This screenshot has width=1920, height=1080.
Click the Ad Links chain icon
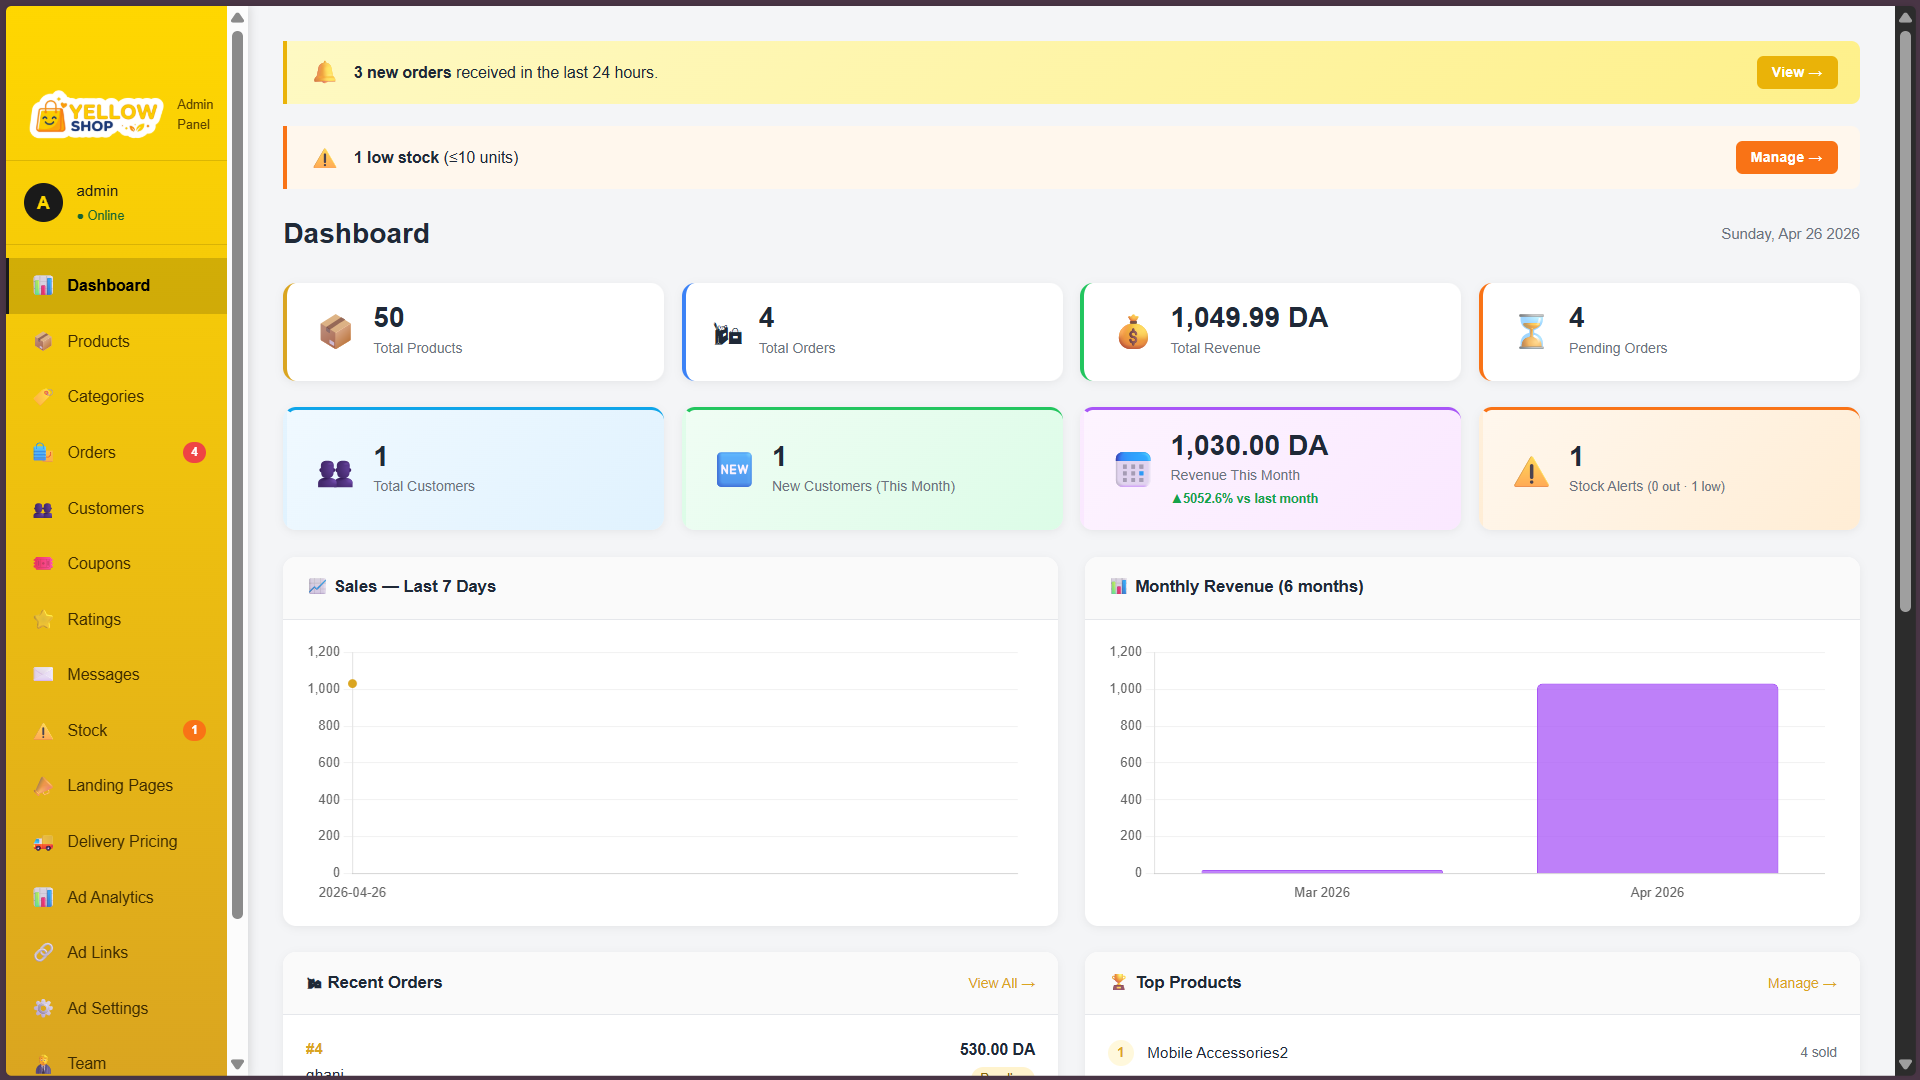click(x=43, y=953)
